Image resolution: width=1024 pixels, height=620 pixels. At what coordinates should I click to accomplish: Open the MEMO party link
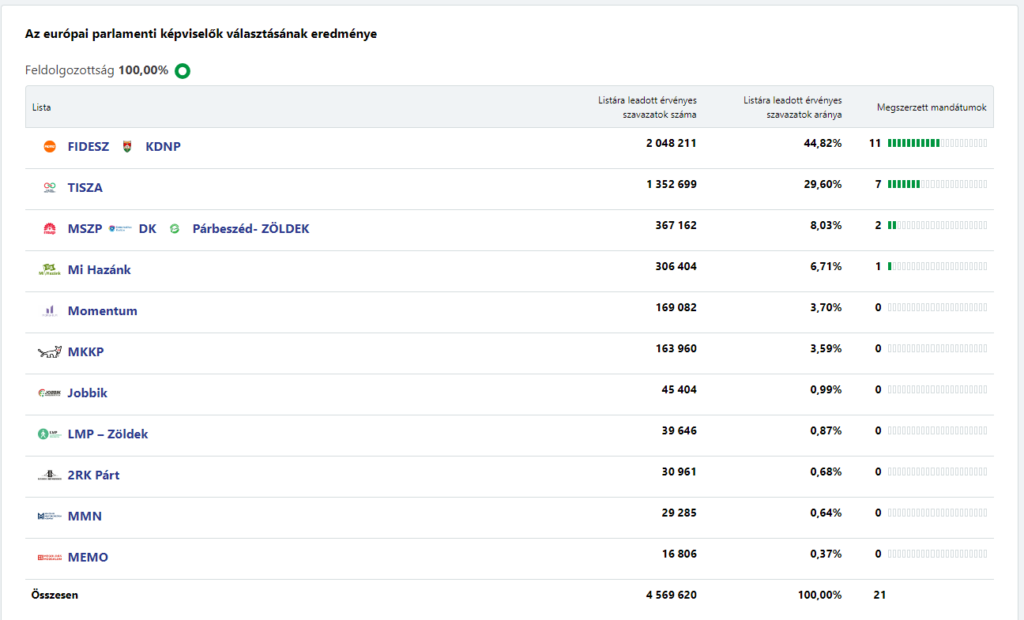(88, 557)
